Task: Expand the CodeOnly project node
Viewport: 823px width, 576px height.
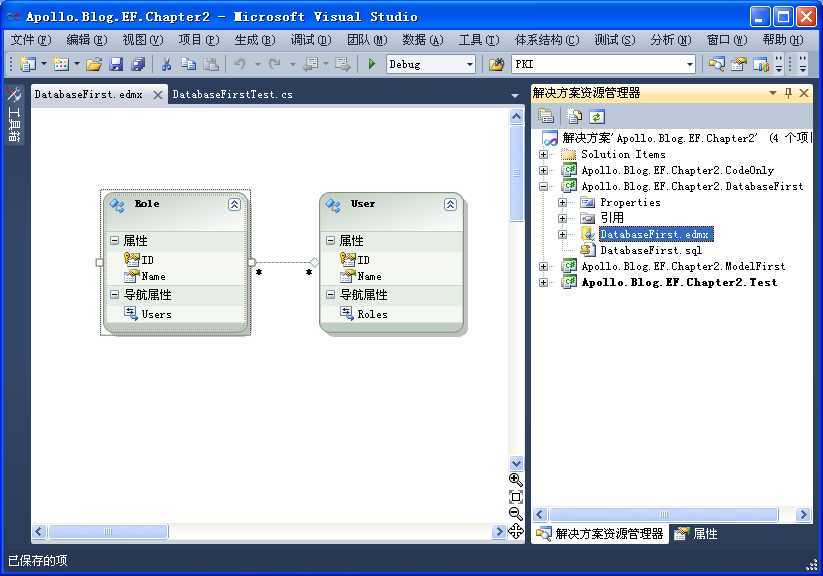Action: tap(543, 170)
